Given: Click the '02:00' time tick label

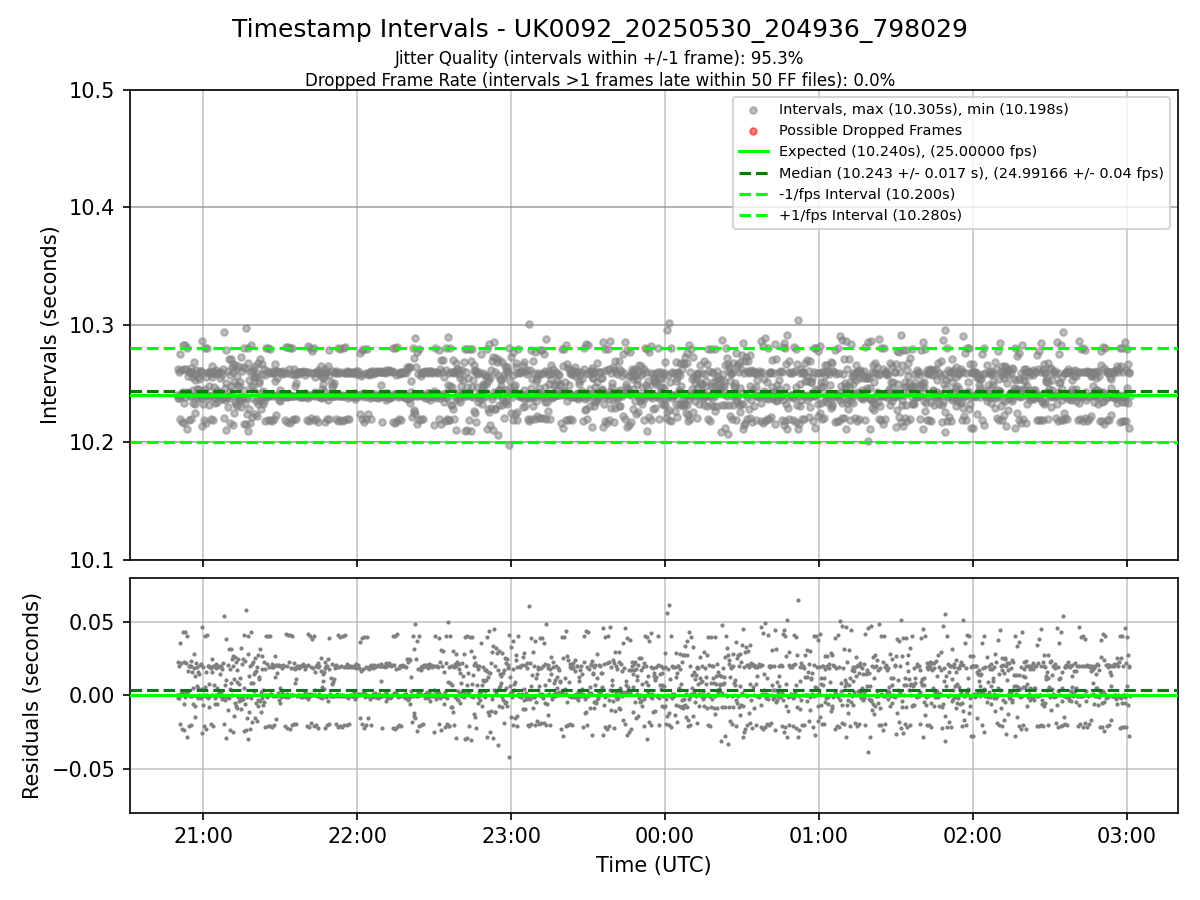Looking at the screenshot, I should click(x=973, y=834).
